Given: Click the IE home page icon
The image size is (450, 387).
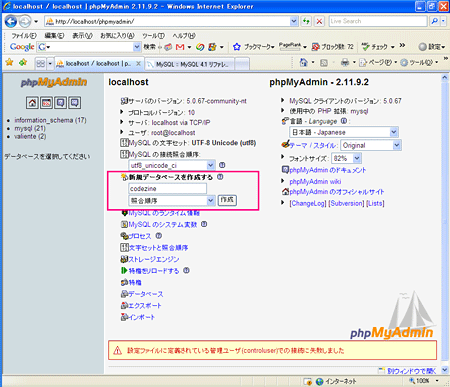Looking at the screenshot, I should pyautogui.click(x=303, y=62).
